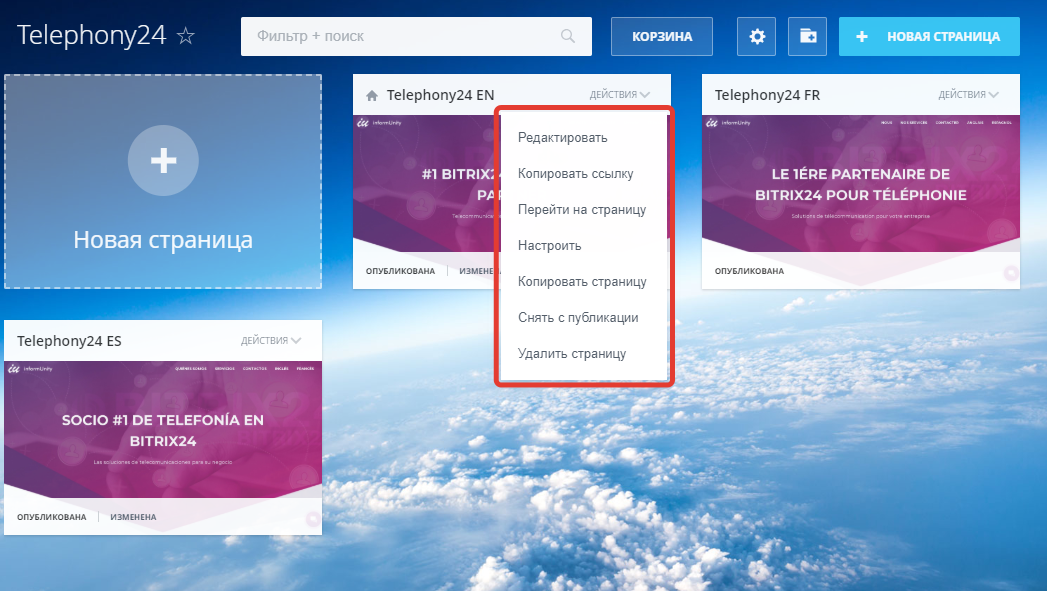1047x591 pixels.
Task: Open the Корзина button
Action: click(x=662, y=37)
